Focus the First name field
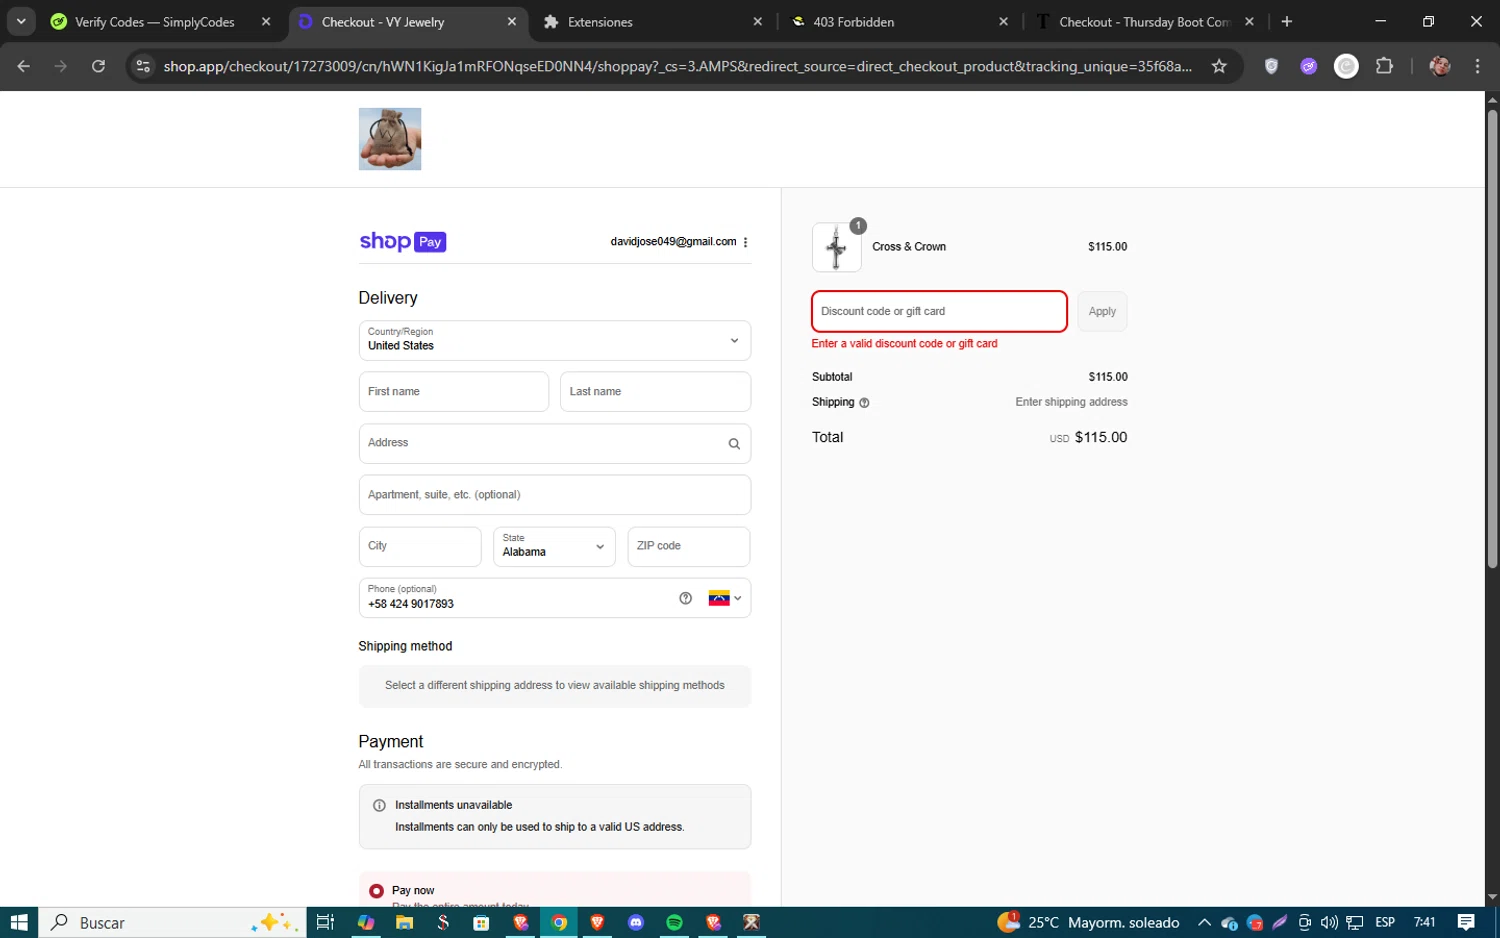 tap(454, 392)
